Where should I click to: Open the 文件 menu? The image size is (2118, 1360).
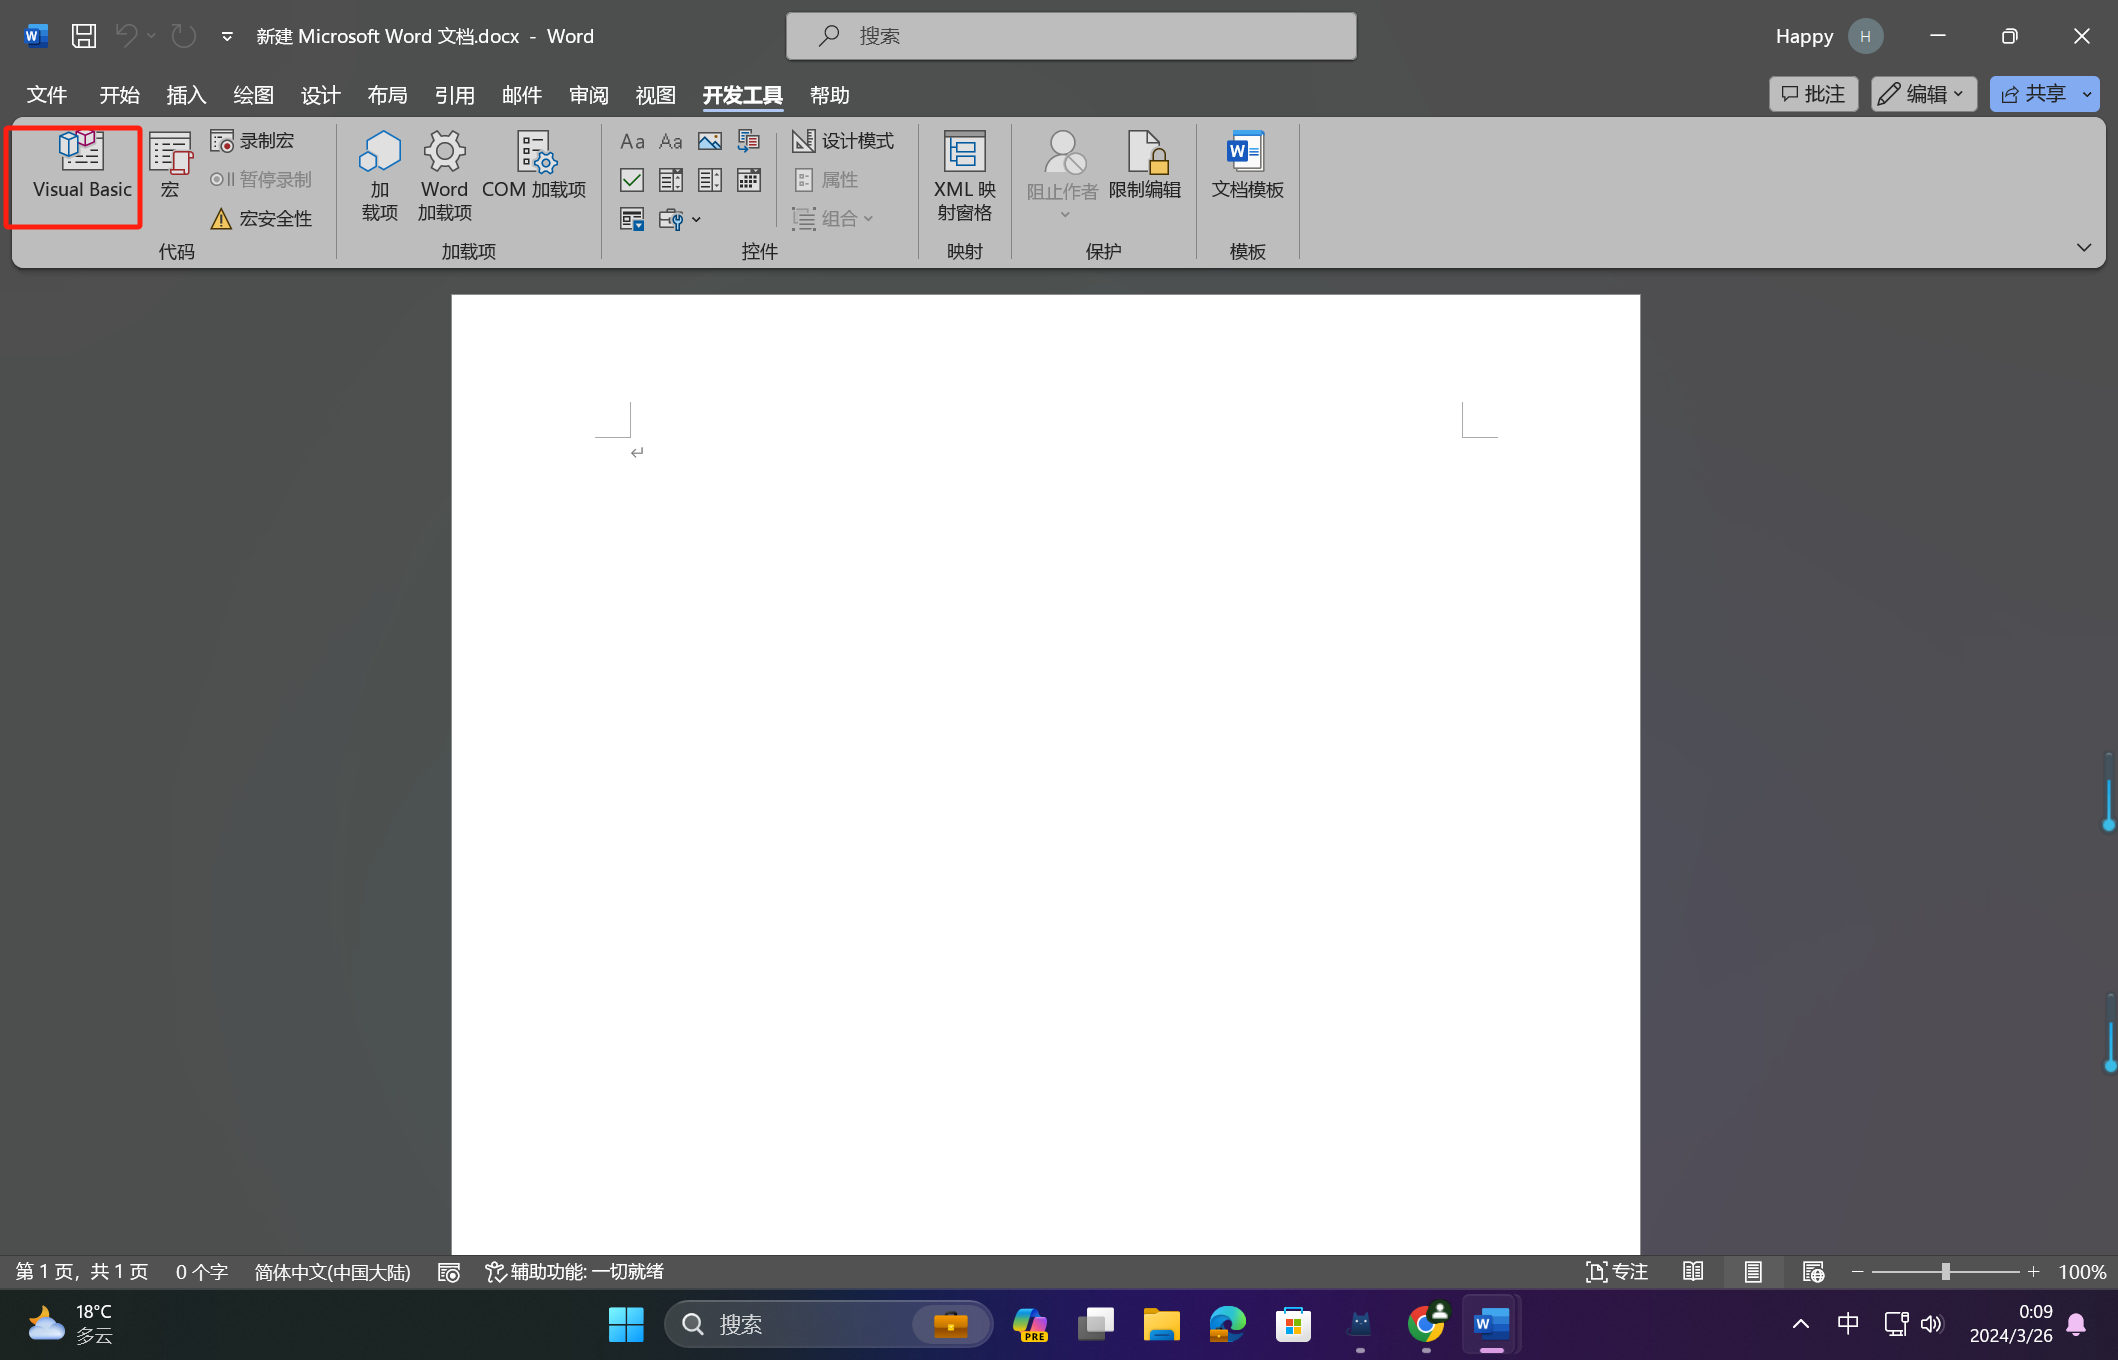tap(46, 95)
